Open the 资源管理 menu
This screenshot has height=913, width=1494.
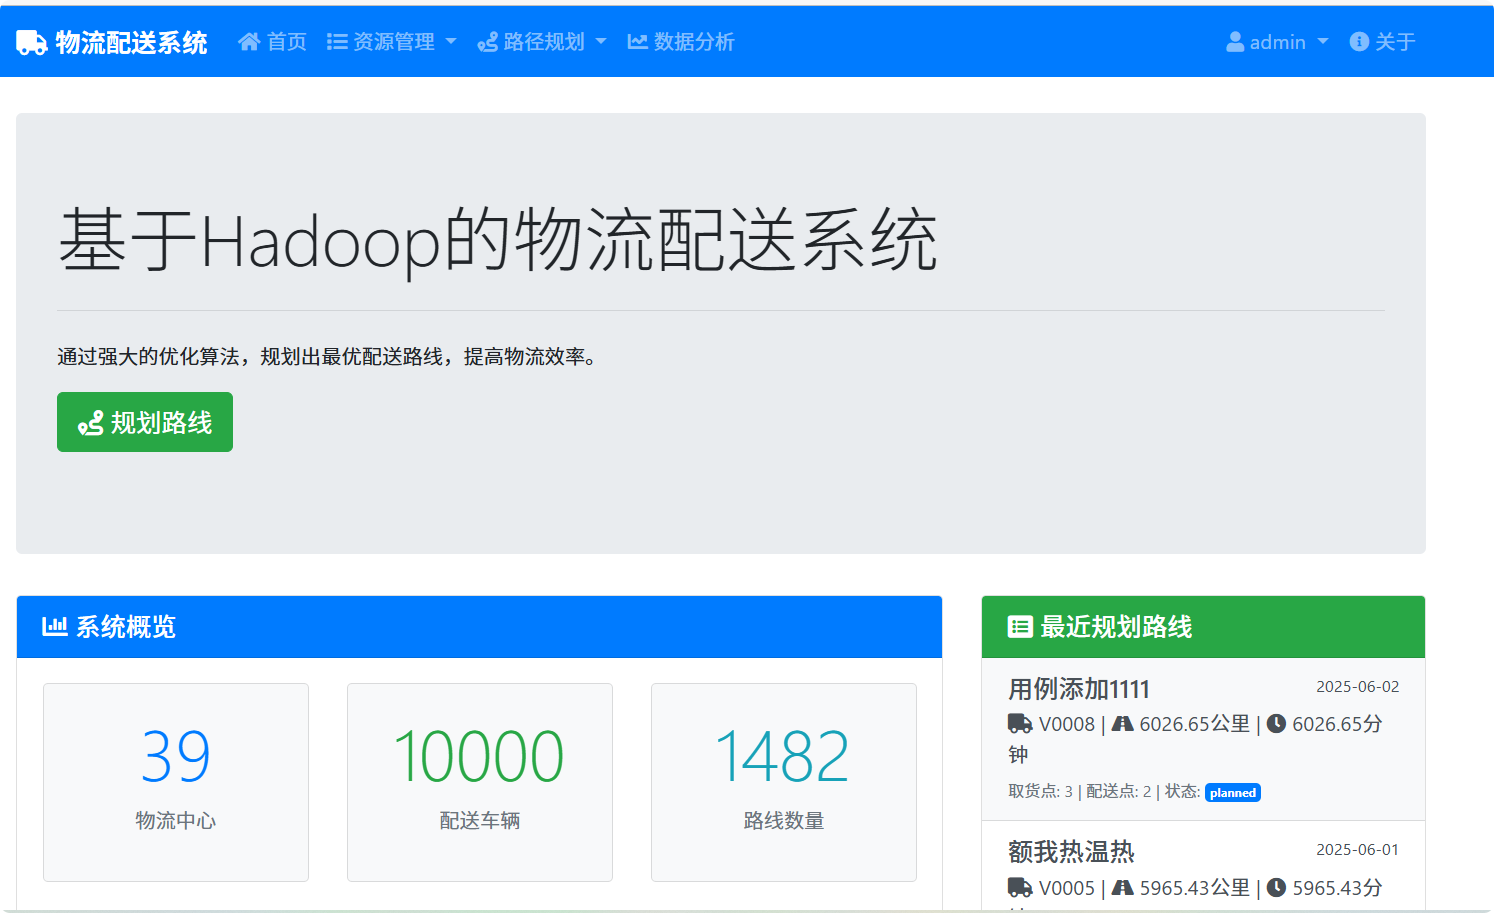click(x=391, y=41)
